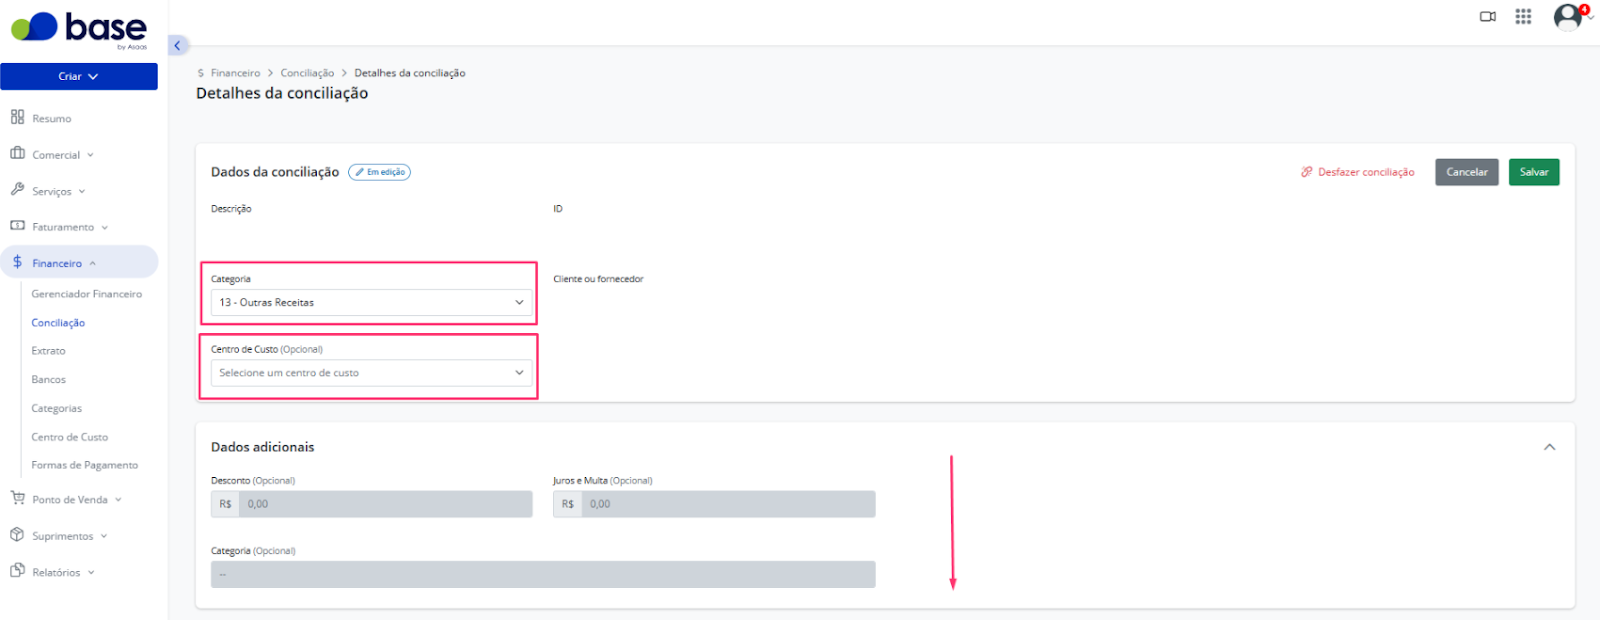Open Extrato in the sidebar

pyautogui.click(x=48, y=351)
